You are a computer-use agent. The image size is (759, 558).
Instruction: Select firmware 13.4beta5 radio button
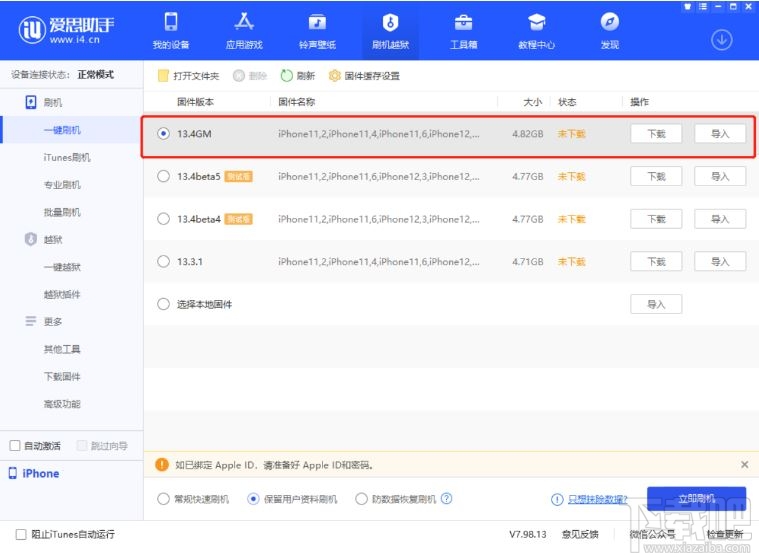(164, 176)
